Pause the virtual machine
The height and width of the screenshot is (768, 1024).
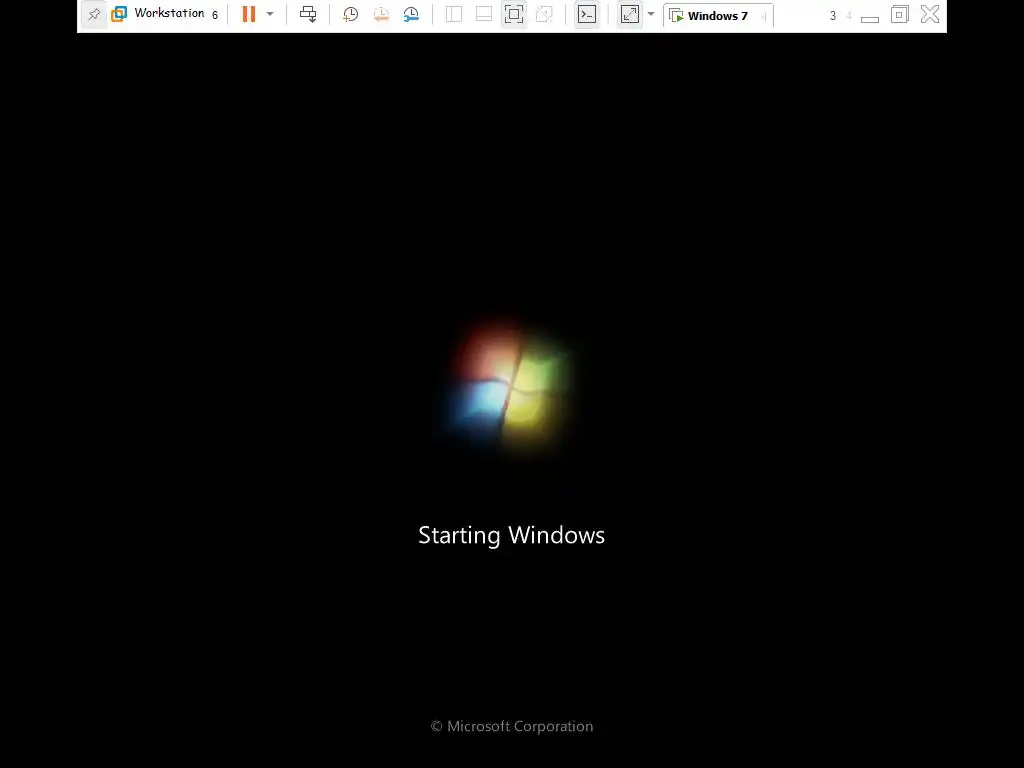[249, 14]
